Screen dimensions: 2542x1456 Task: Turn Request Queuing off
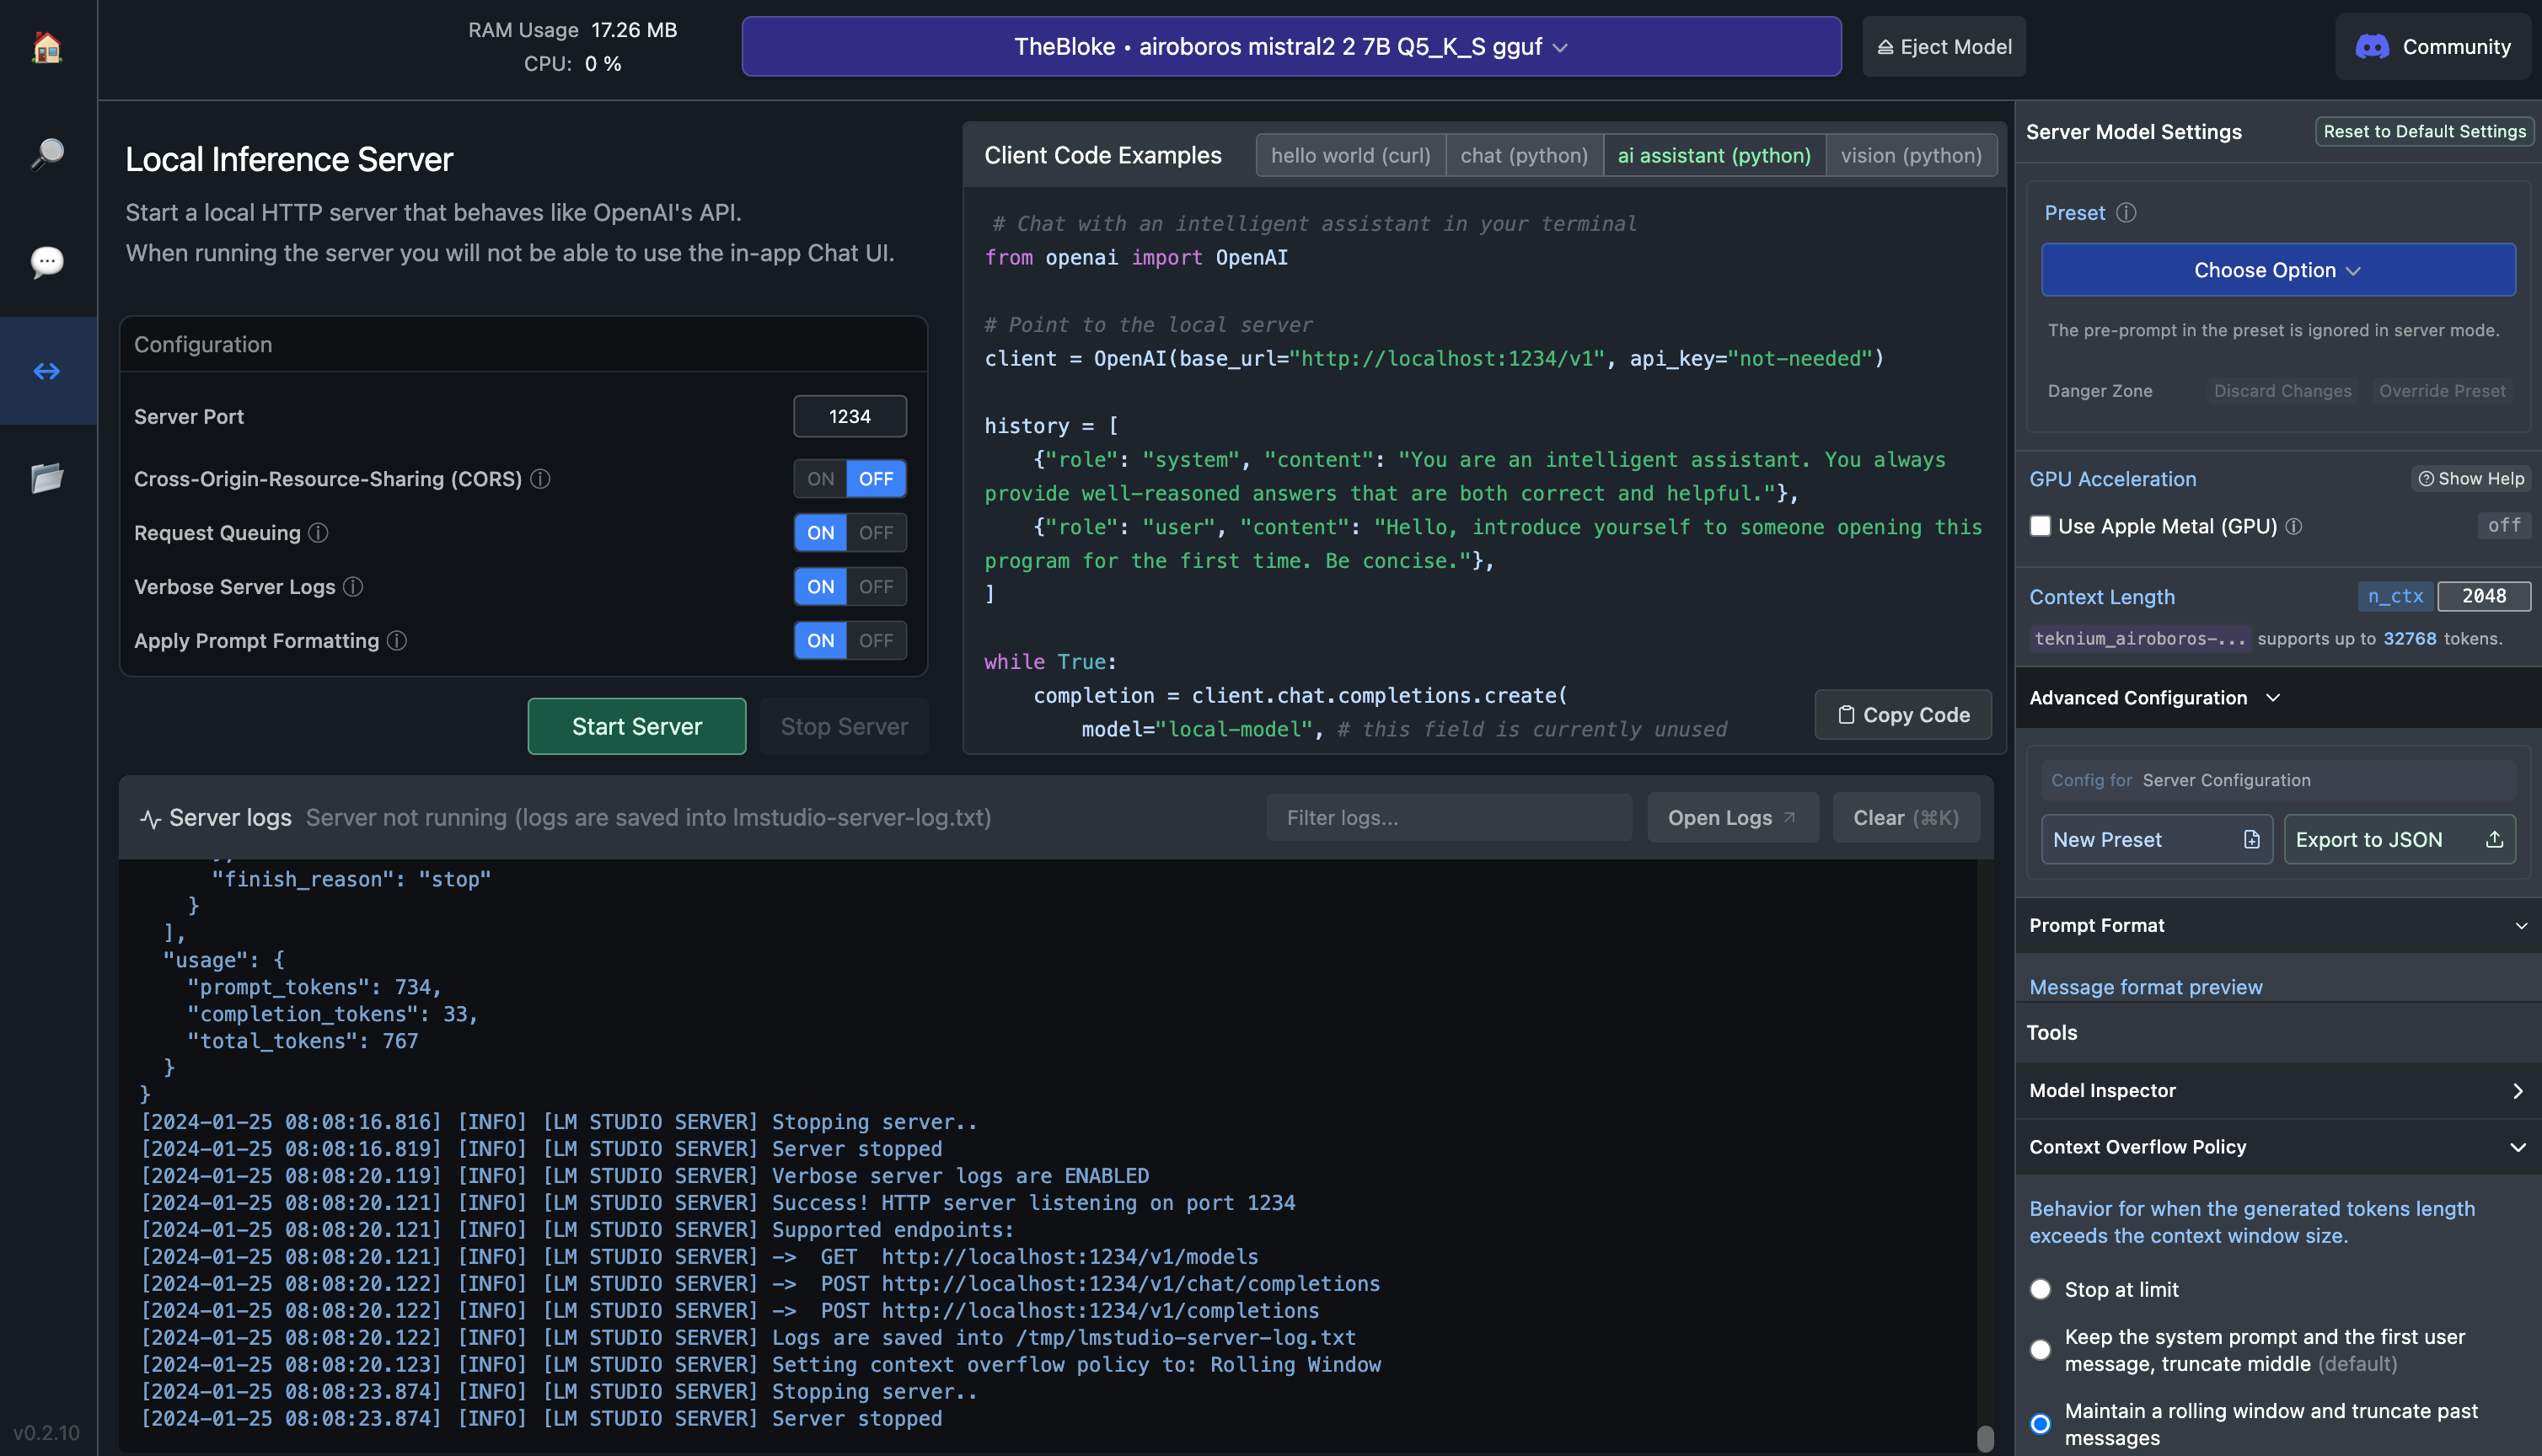(876, 533)
